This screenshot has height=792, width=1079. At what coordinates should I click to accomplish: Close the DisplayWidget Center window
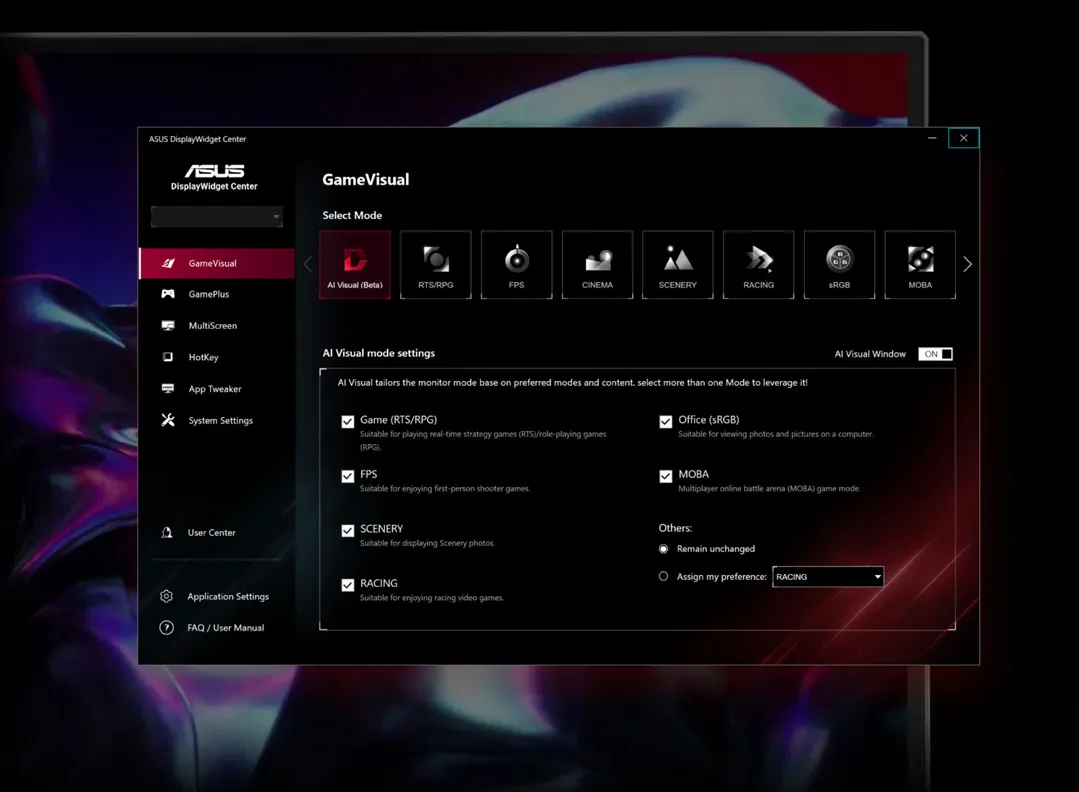click(963, 138)
